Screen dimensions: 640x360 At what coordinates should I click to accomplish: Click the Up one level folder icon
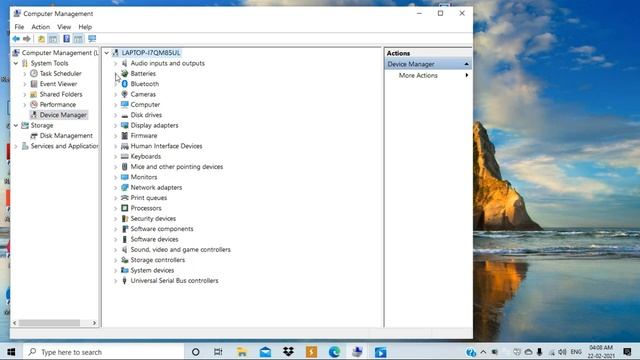41,39
